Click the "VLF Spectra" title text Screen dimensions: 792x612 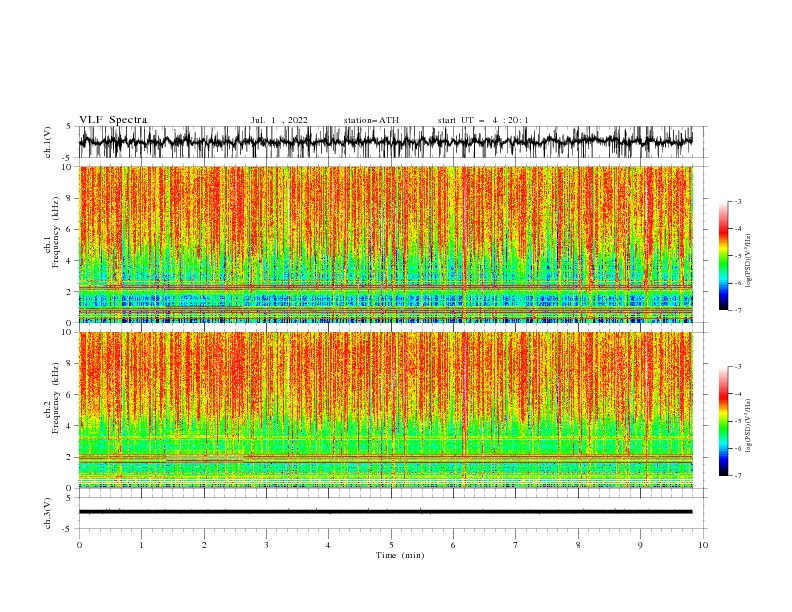click(113, 120)
